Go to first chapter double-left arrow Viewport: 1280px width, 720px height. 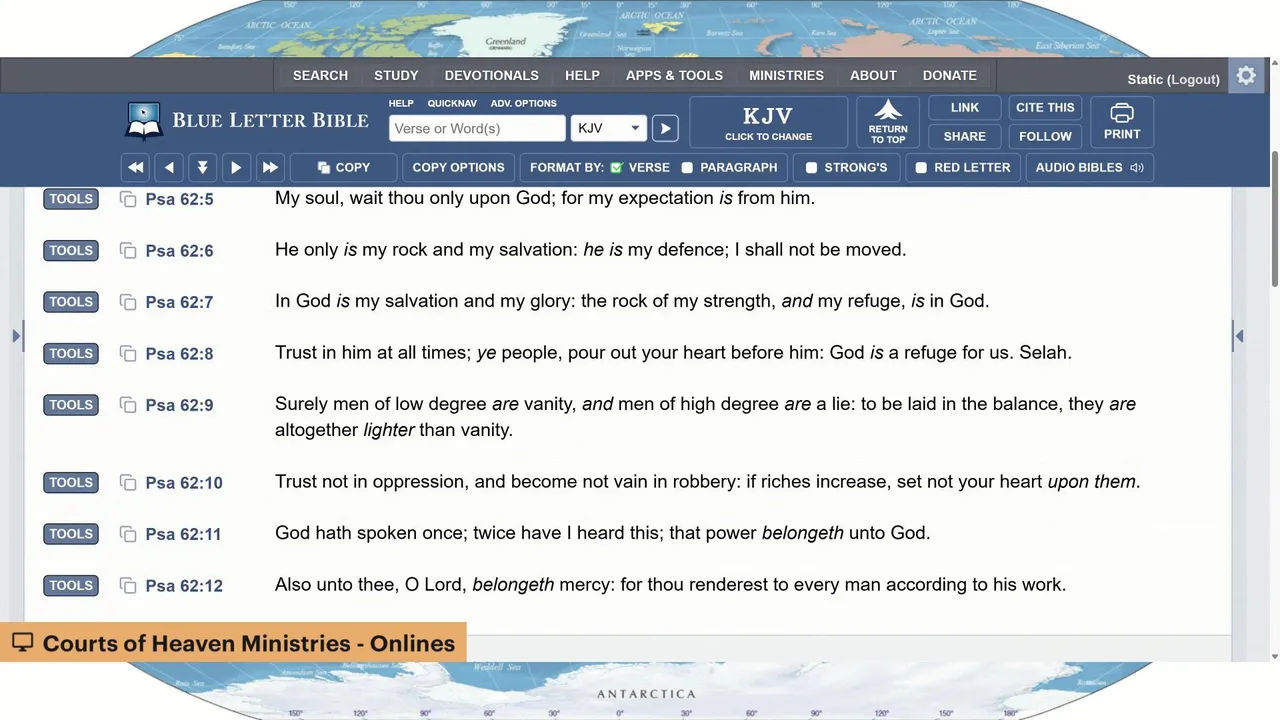point(136,167)
